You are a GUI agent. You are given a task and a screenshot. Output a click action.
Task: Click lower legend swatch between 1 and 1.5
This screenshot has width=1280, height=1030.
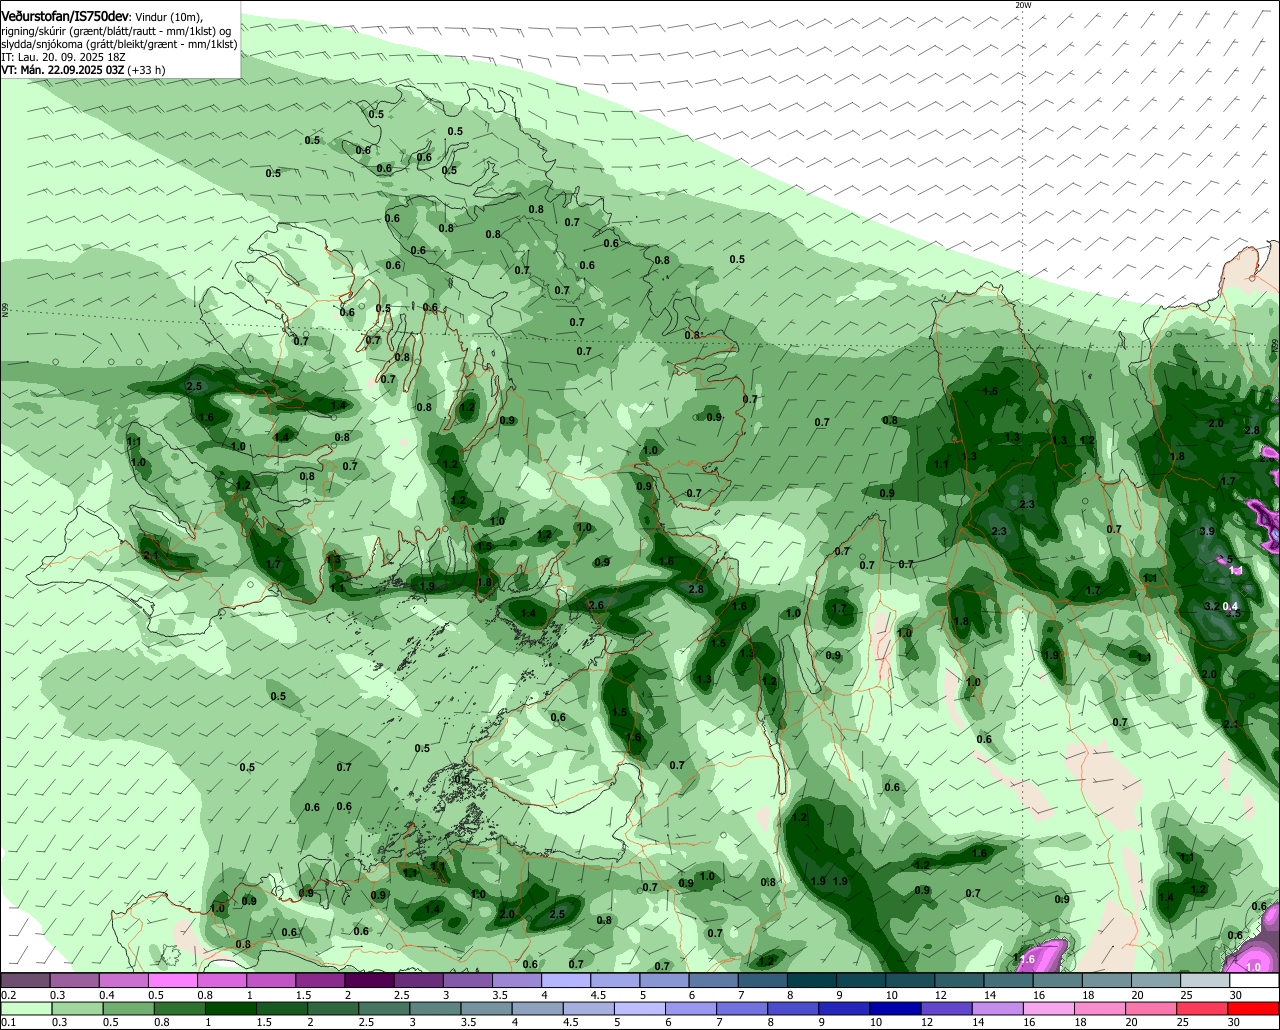pyautogui.click(x=230, y=1008)
